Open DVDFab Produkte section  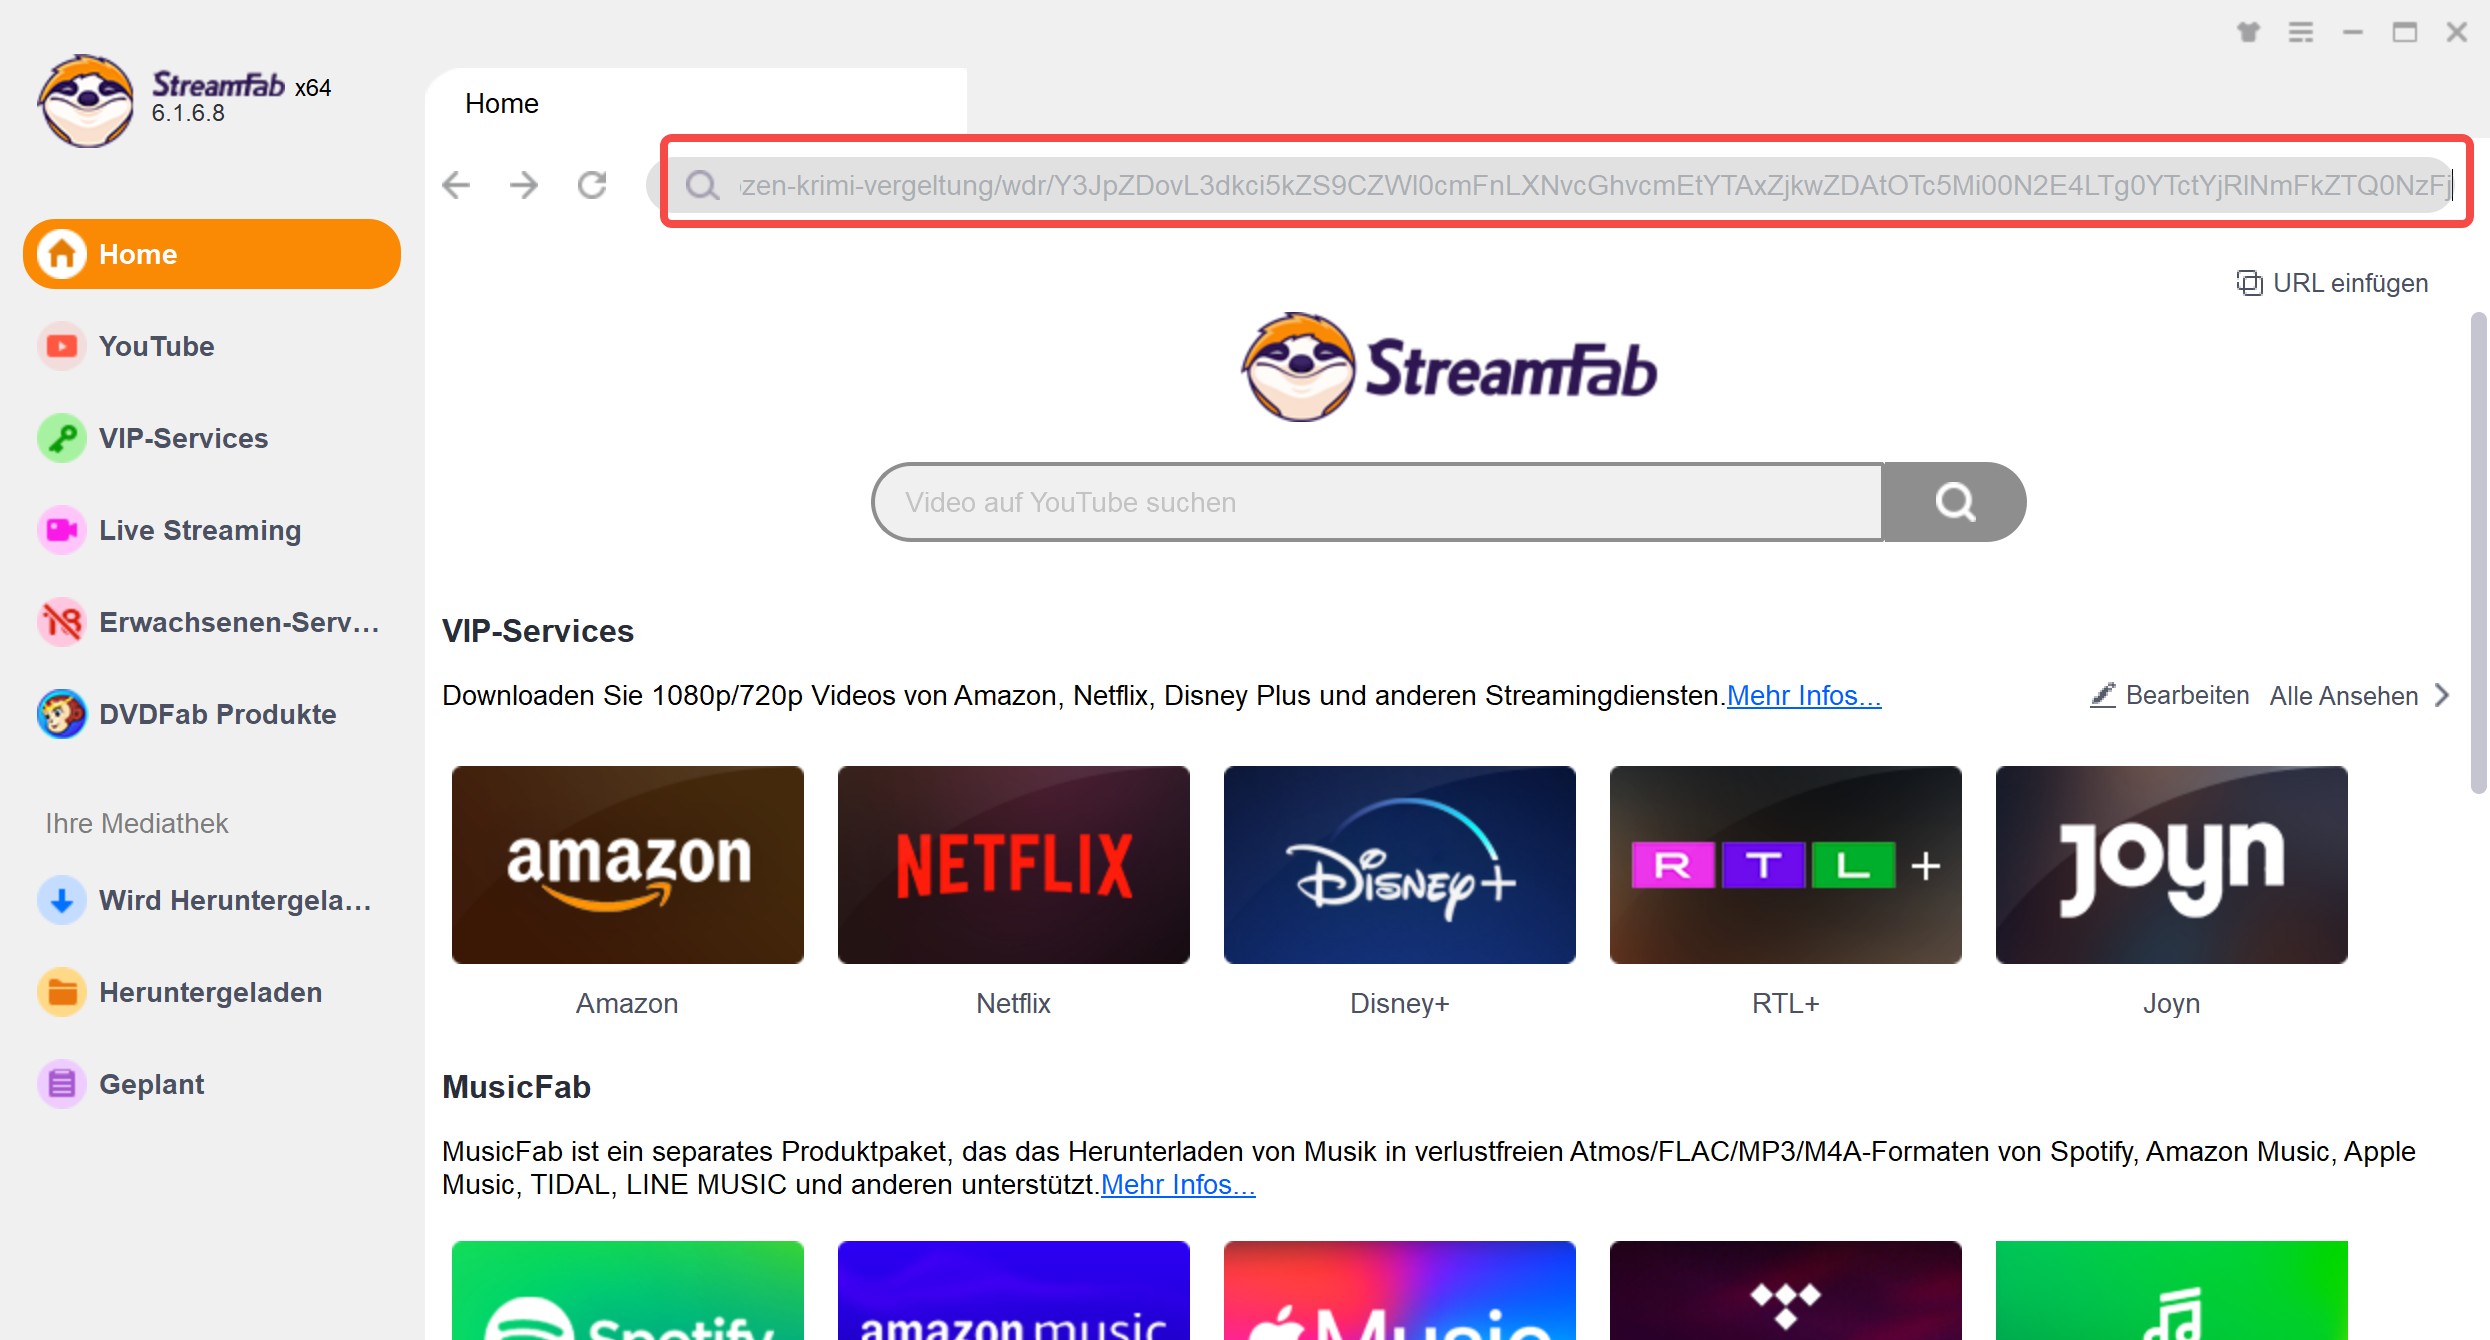pos(217,714)
